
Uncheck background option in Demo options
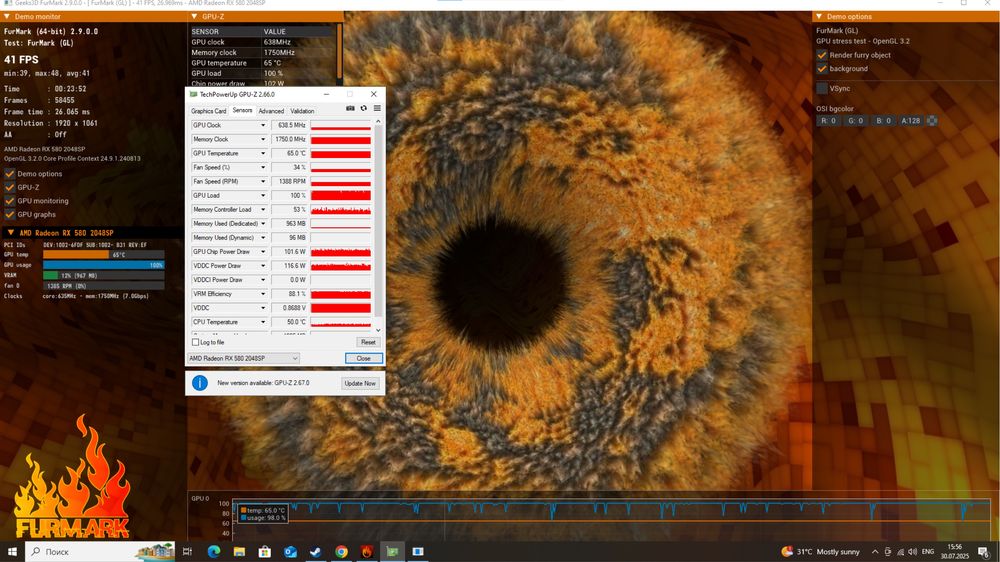(x=822, y=68)
